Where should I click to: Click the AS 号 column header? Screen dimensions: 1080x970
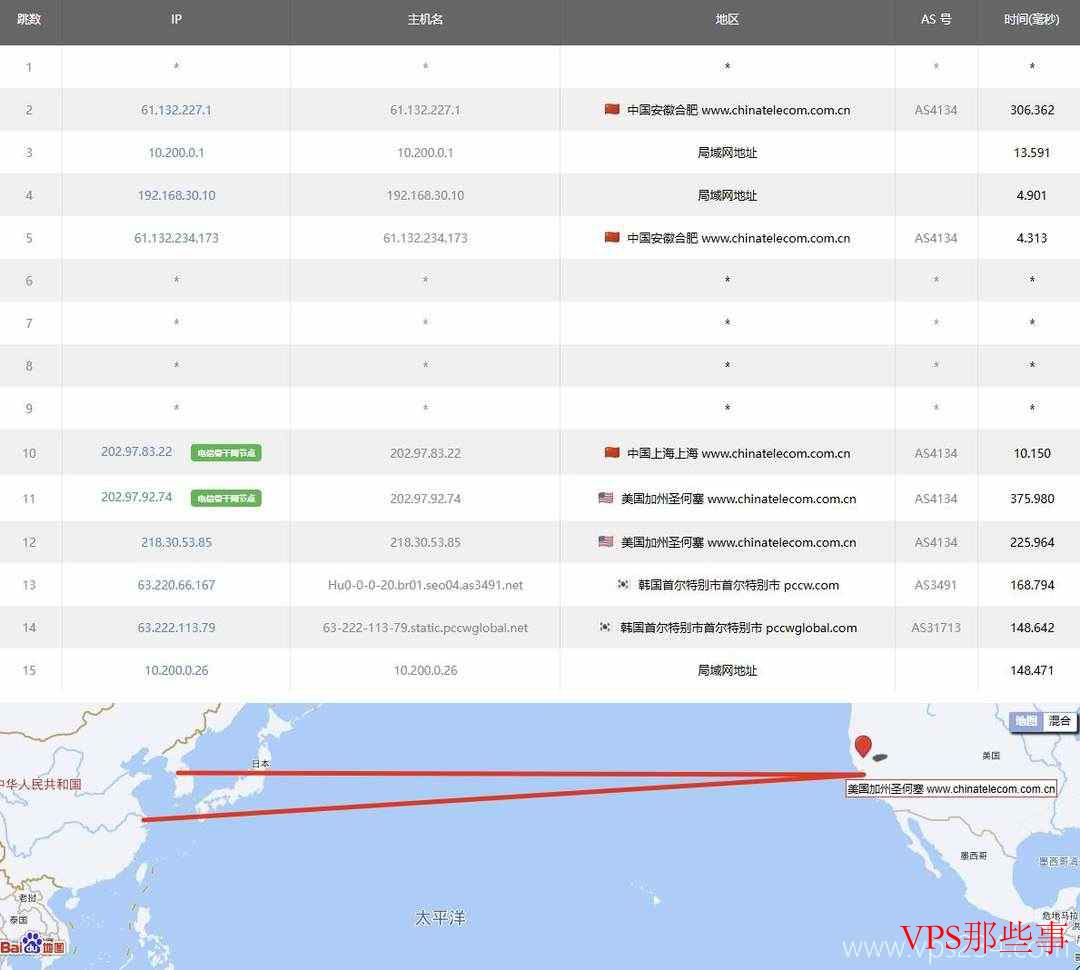point(936,19)
